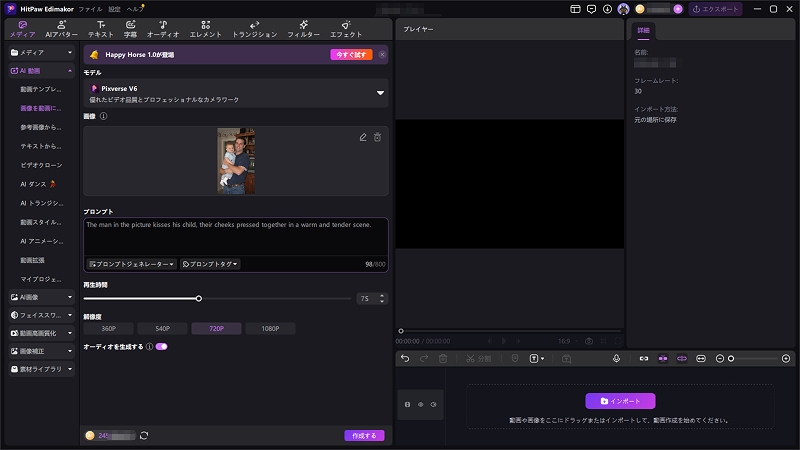Expand the 素材ライブラリ sidebar section

click(41, 369)
